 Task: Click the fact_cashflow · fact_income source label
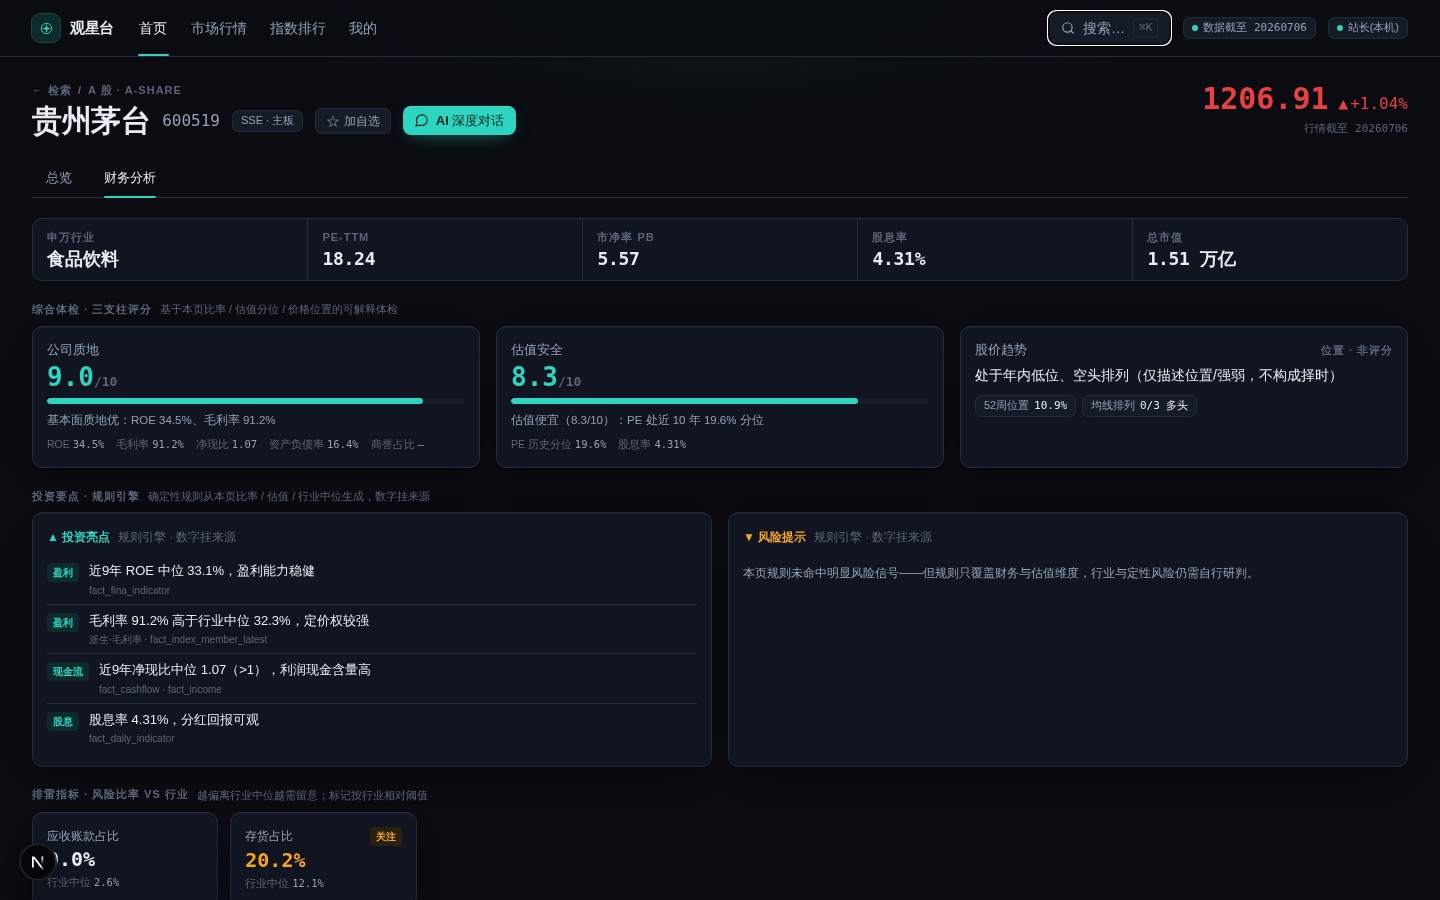[160, 690]
